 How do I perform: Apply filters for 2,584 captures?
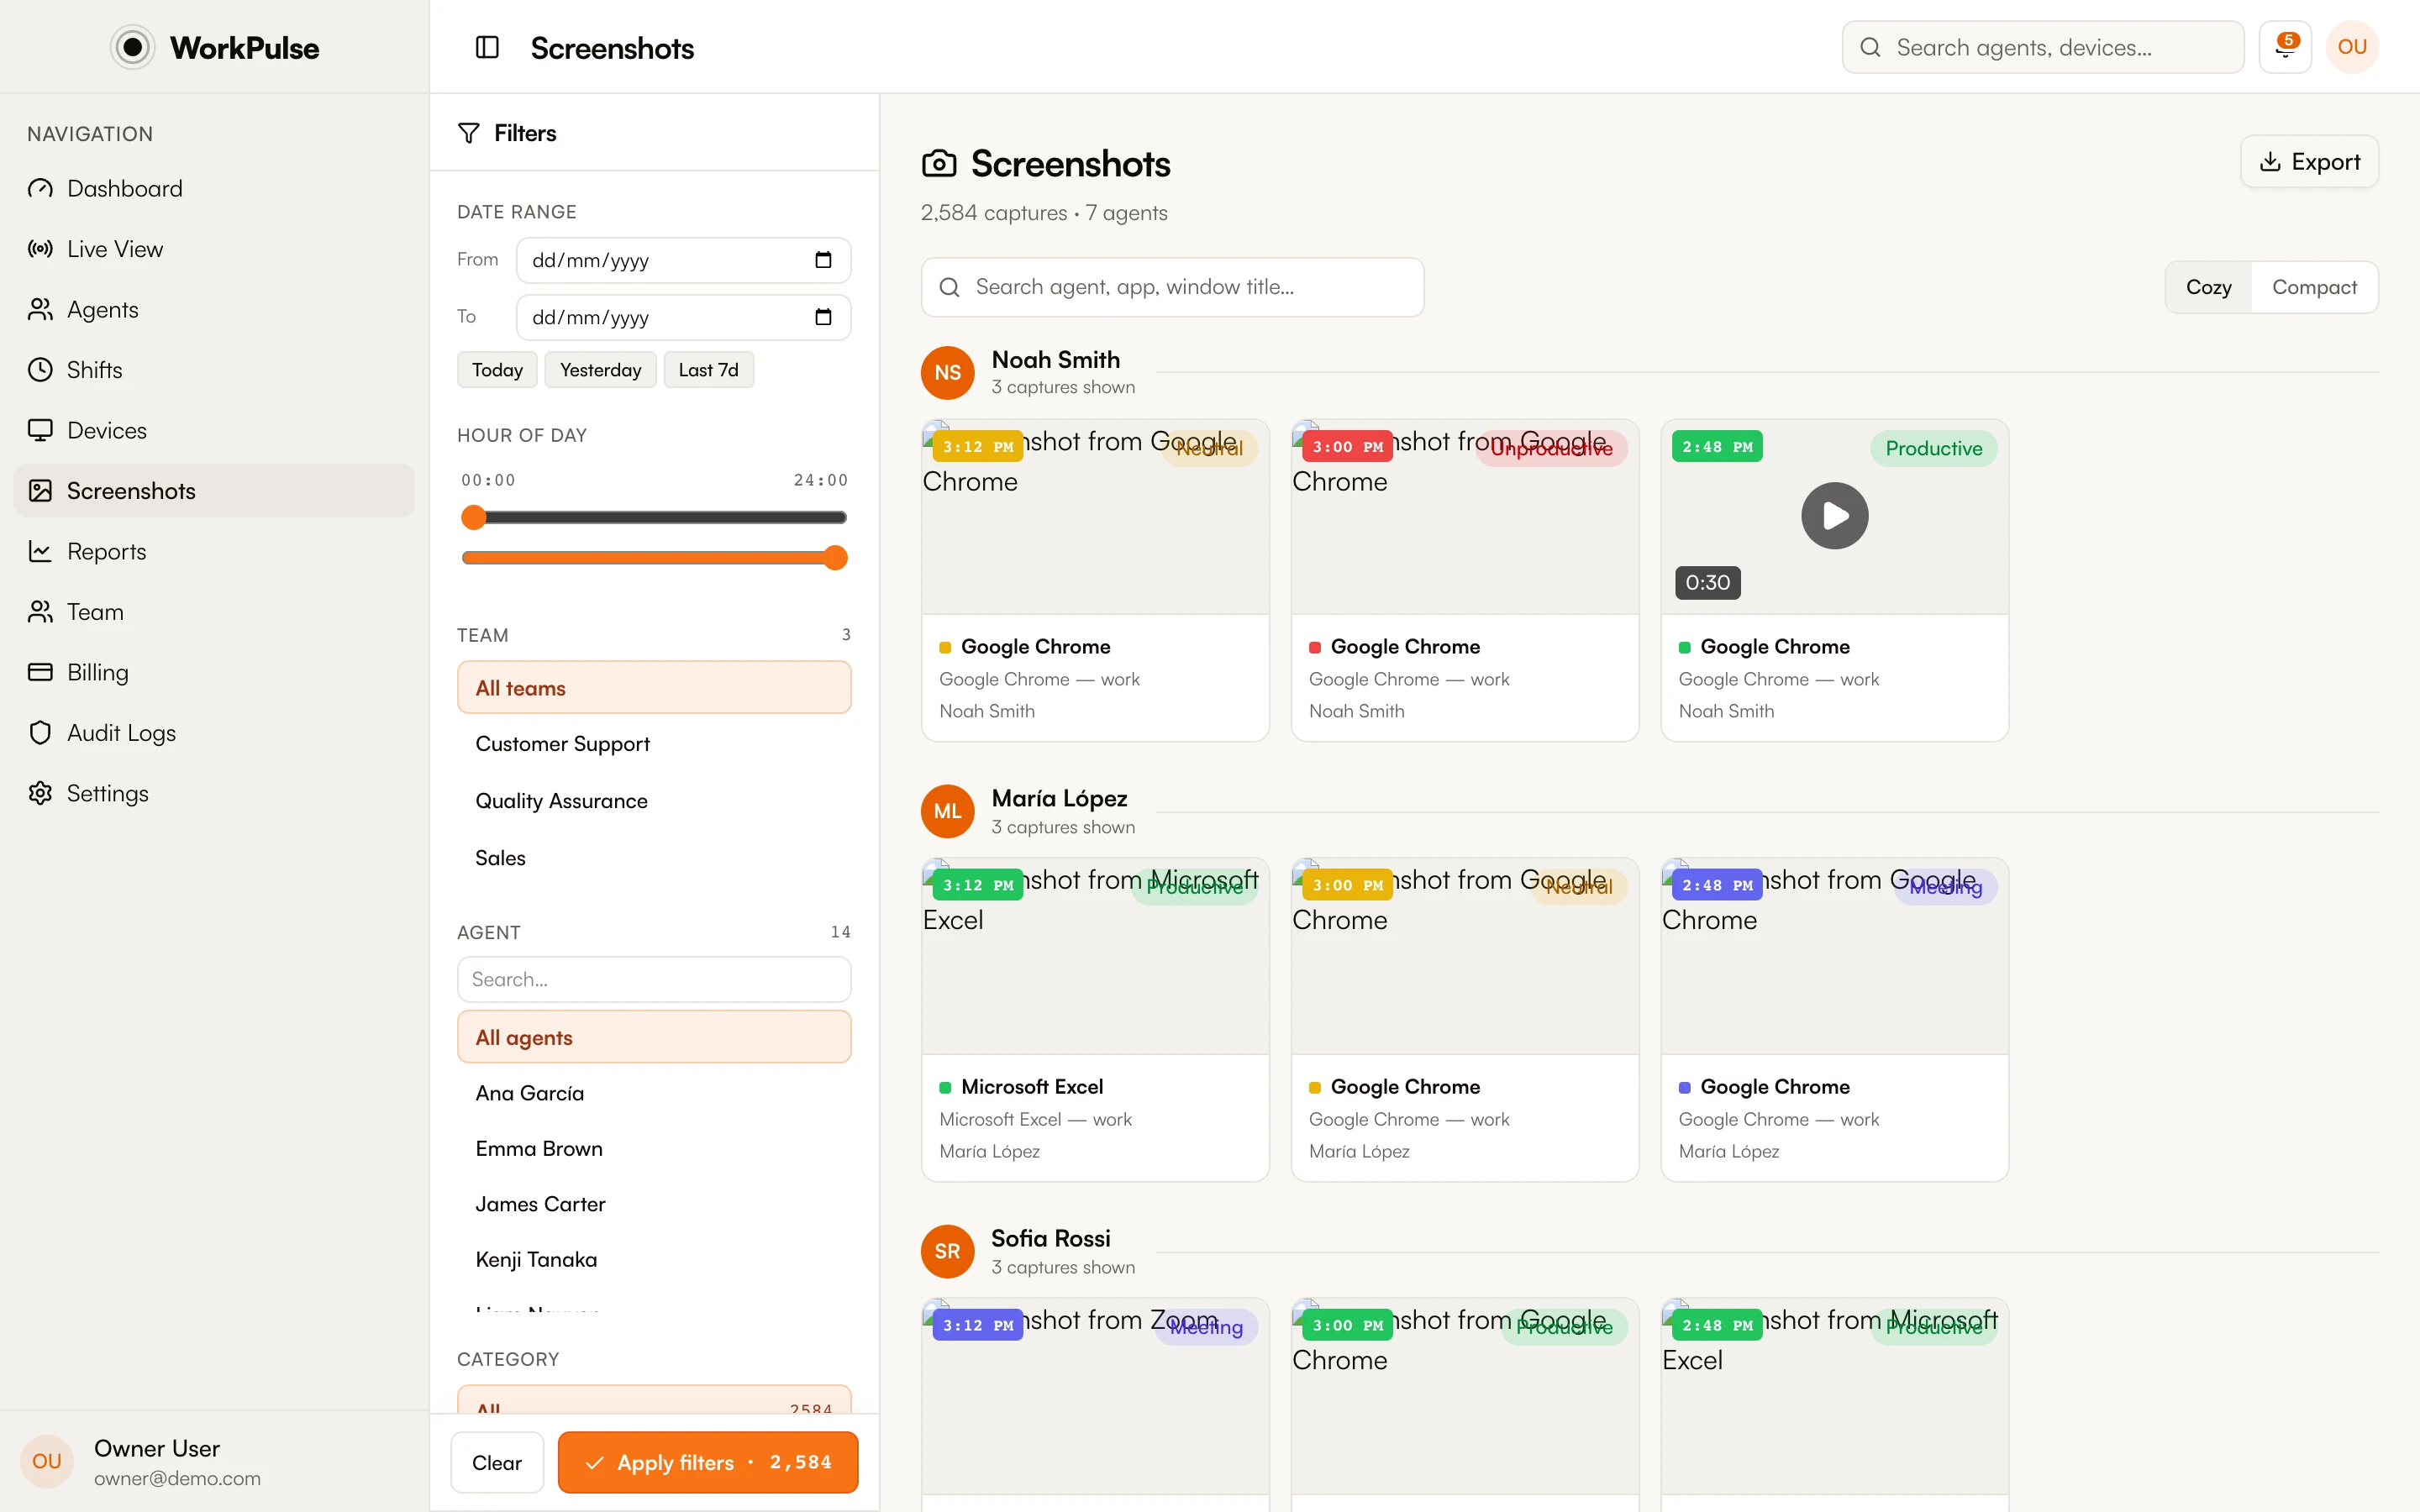tap(708, 1462)
